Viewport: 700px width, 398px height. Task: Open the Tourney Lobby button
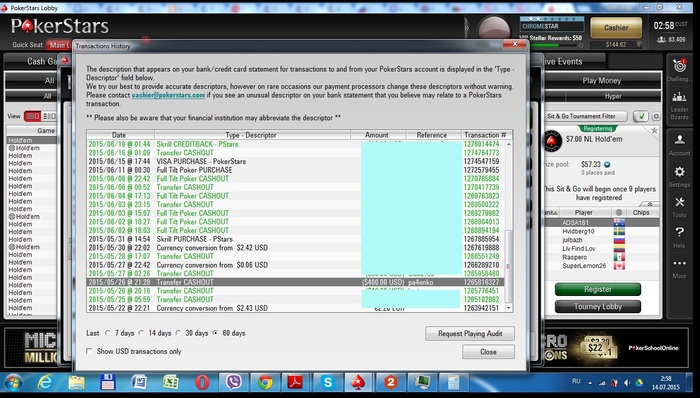(x=598, y=307)
